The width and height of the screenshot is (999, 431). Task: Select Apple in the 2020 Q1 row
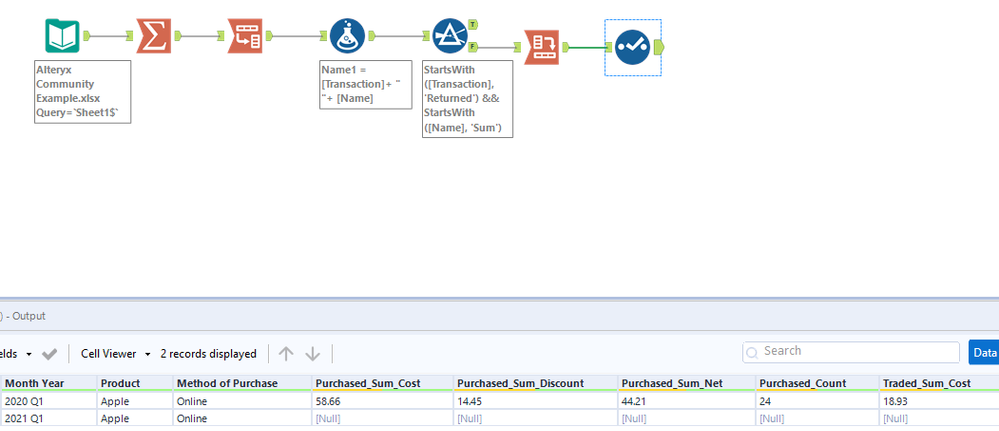click(x=134, y=402)
